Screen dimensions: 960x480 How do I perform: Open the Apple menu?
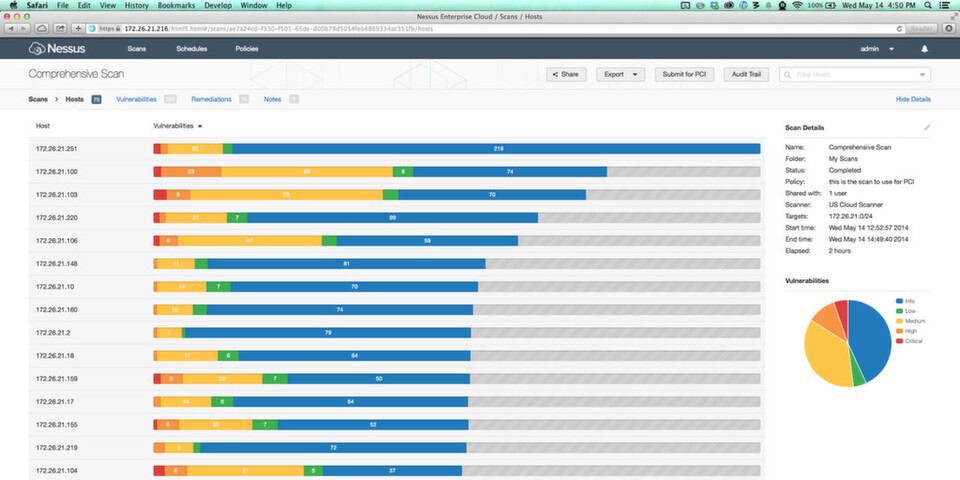click(x=13, y=5)
